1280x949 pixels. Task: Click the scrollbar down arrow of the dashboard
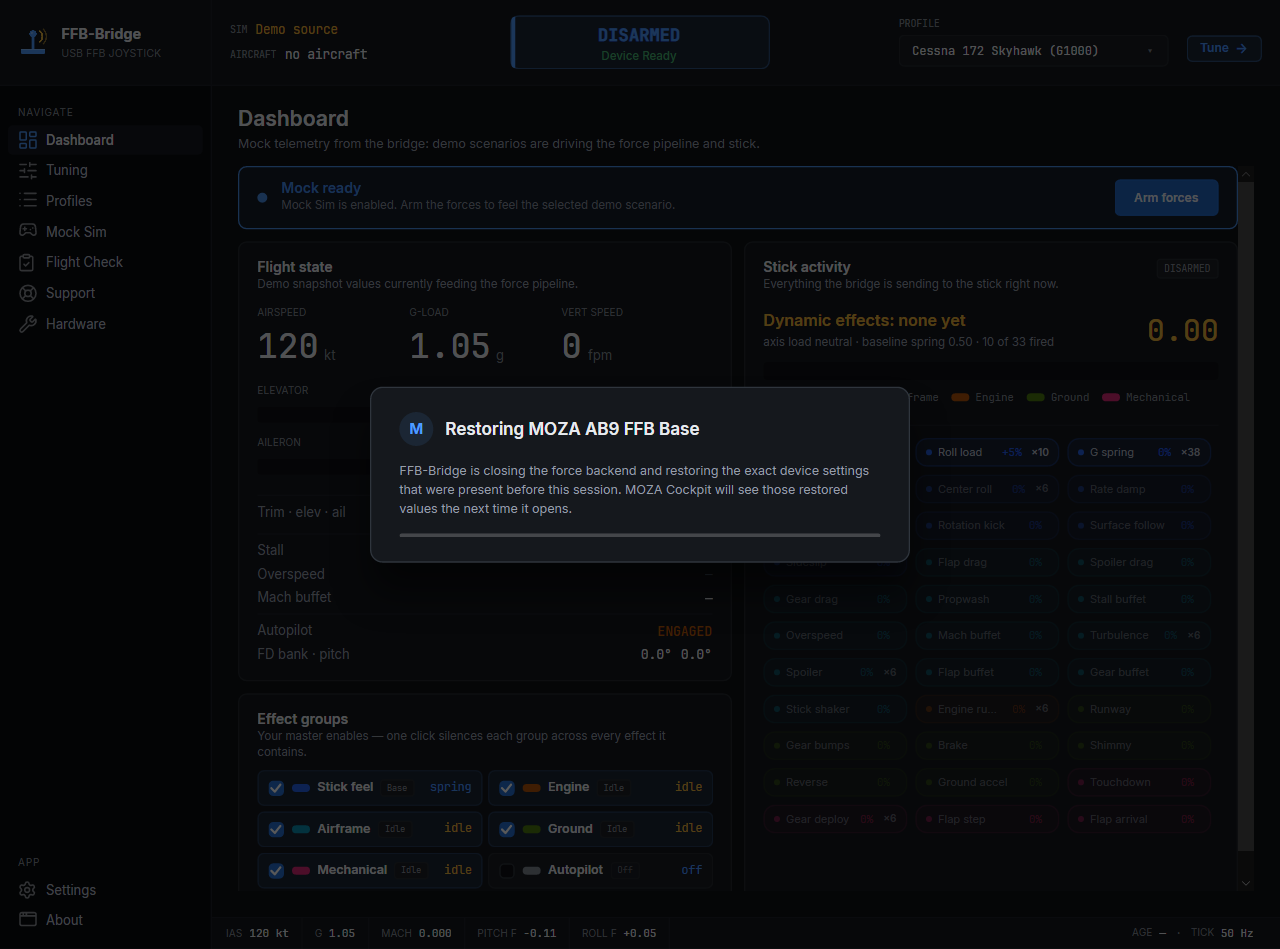(1246, 883)
